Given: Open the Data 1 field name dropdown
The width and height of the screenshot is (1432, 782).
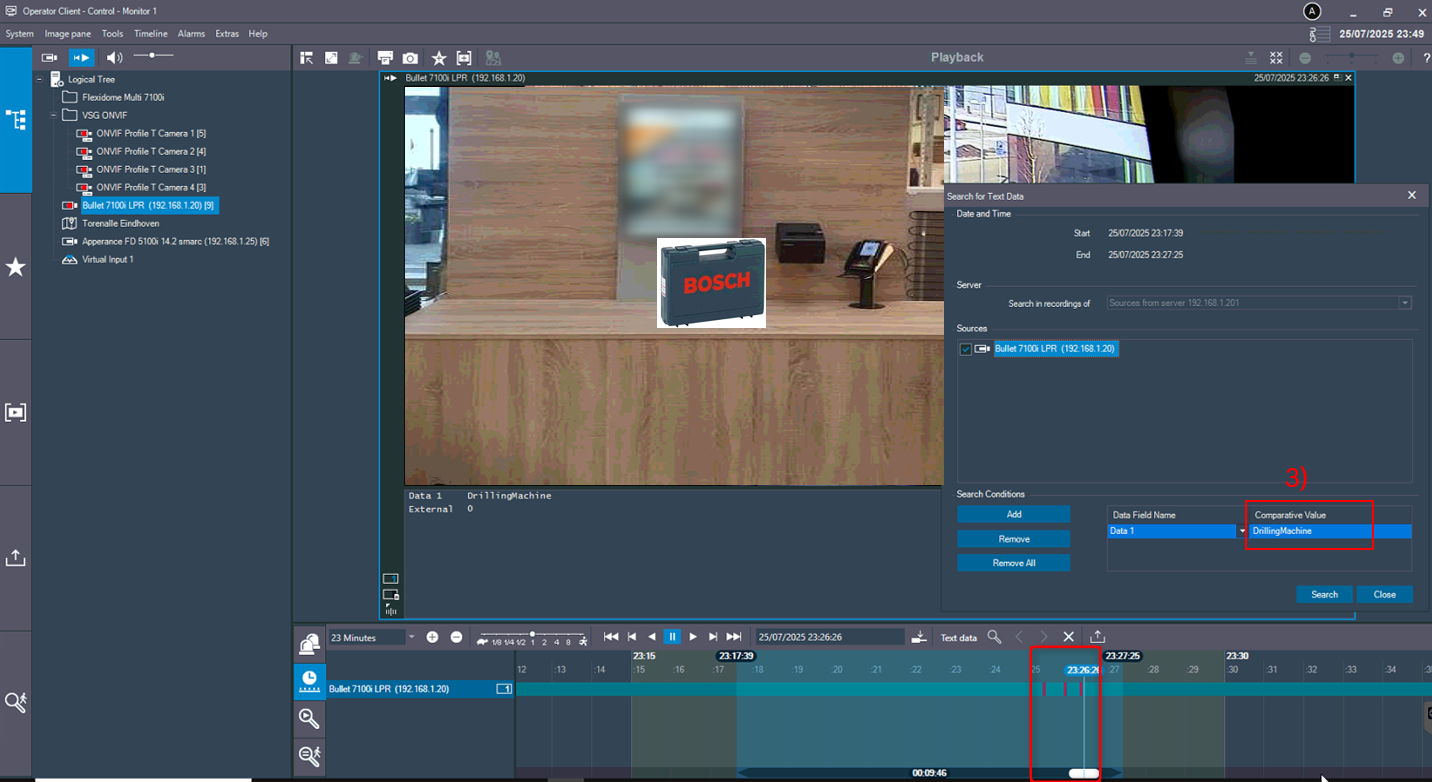Looking at the screenshot, I should point(1242,532).
